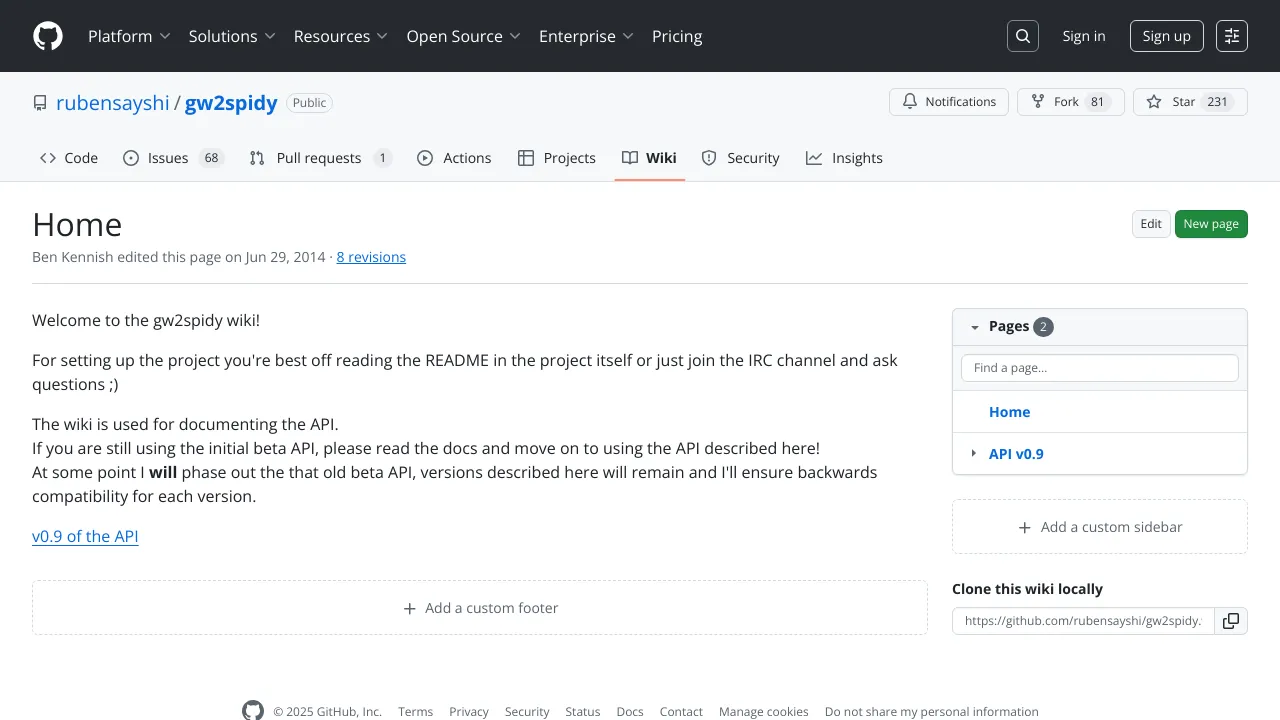Open the gw2spidy repository link
The image size is (1280, 720).
tap(231, 103)
